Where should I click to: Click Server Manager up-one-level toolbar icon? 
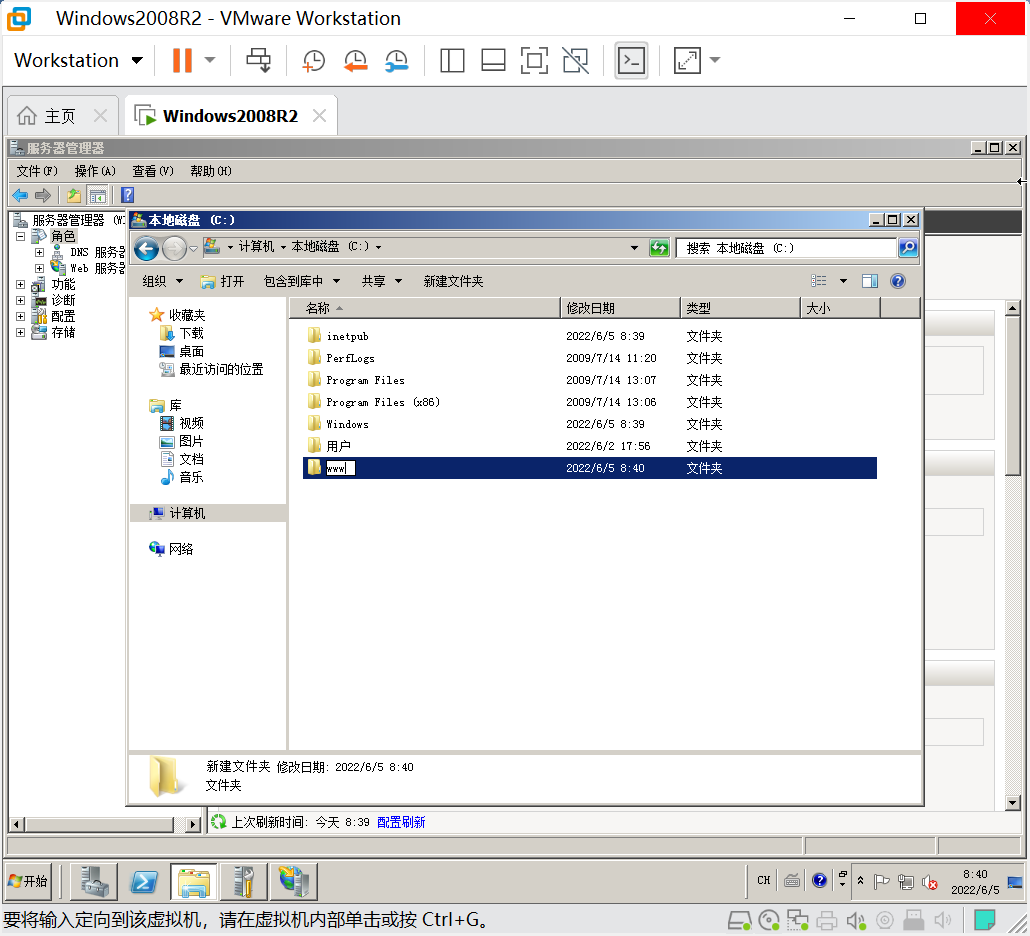click(x=74, y=195)
